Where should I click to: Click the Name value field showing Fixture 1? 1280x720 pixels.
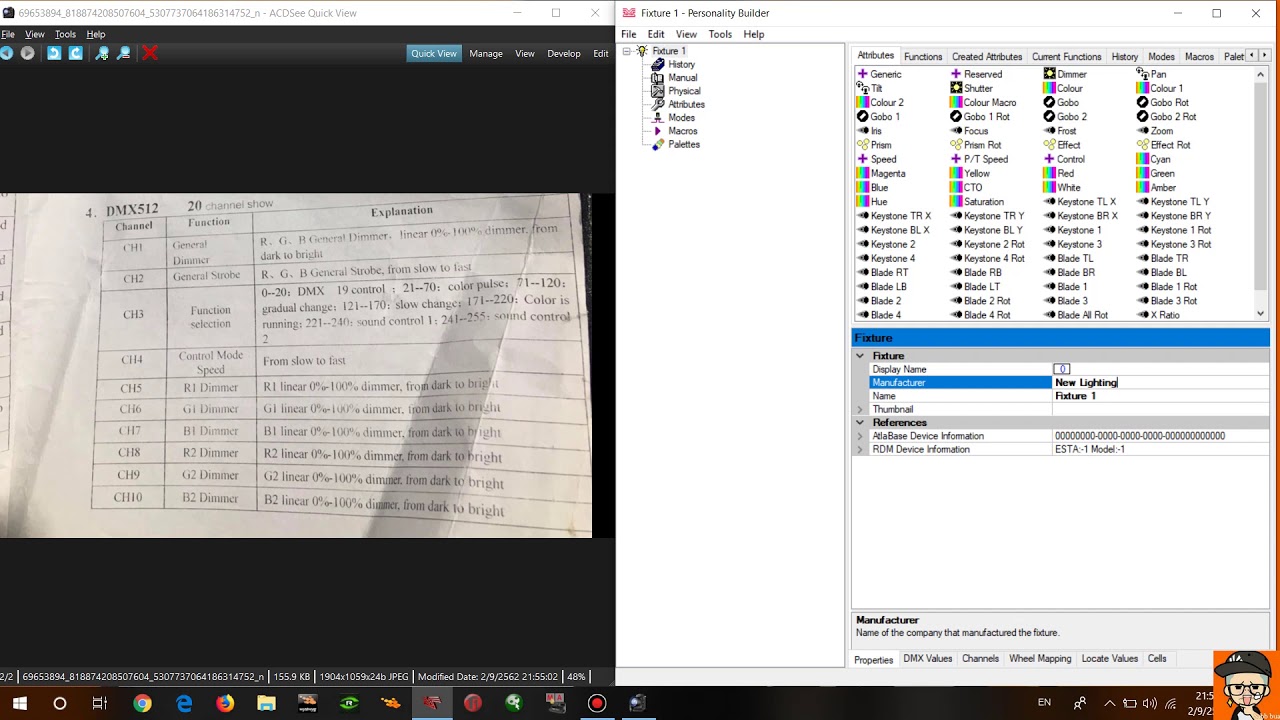pyautogui.click(x=1161, y=396)
